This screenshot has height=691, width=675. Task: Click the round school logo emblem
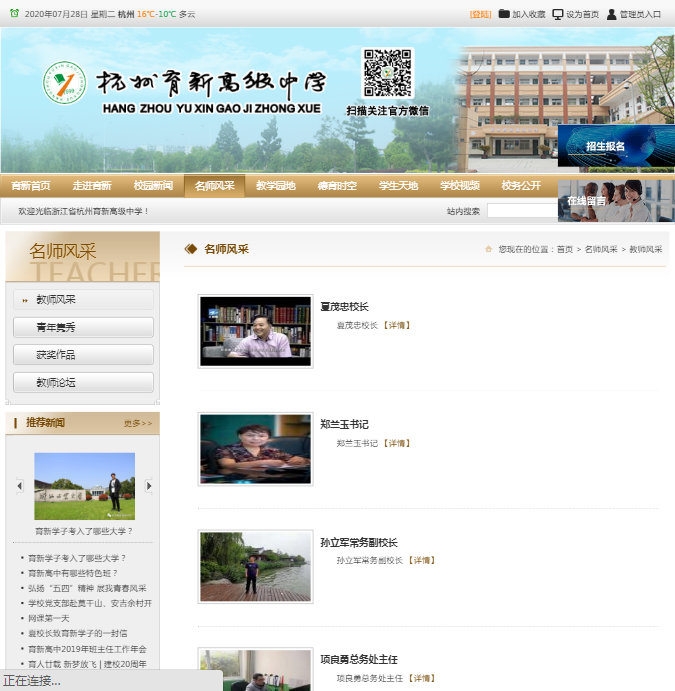coord(64,82)
